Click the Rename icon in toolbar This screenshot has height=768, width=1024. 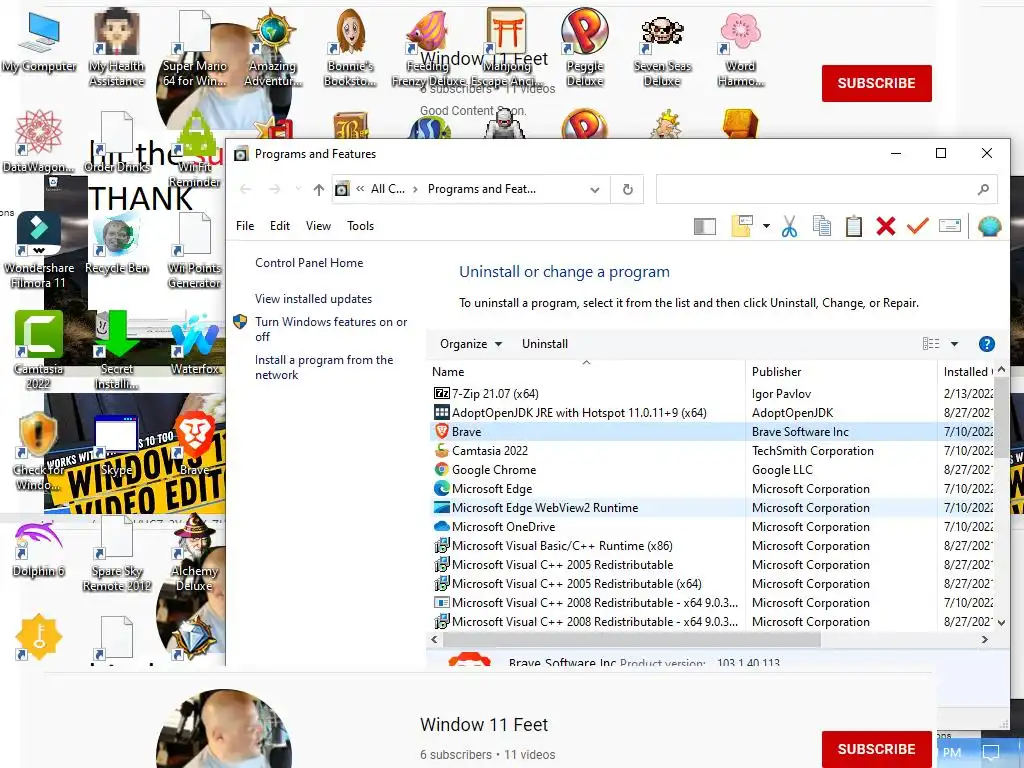pyautogui.click(x=950, y=226)
